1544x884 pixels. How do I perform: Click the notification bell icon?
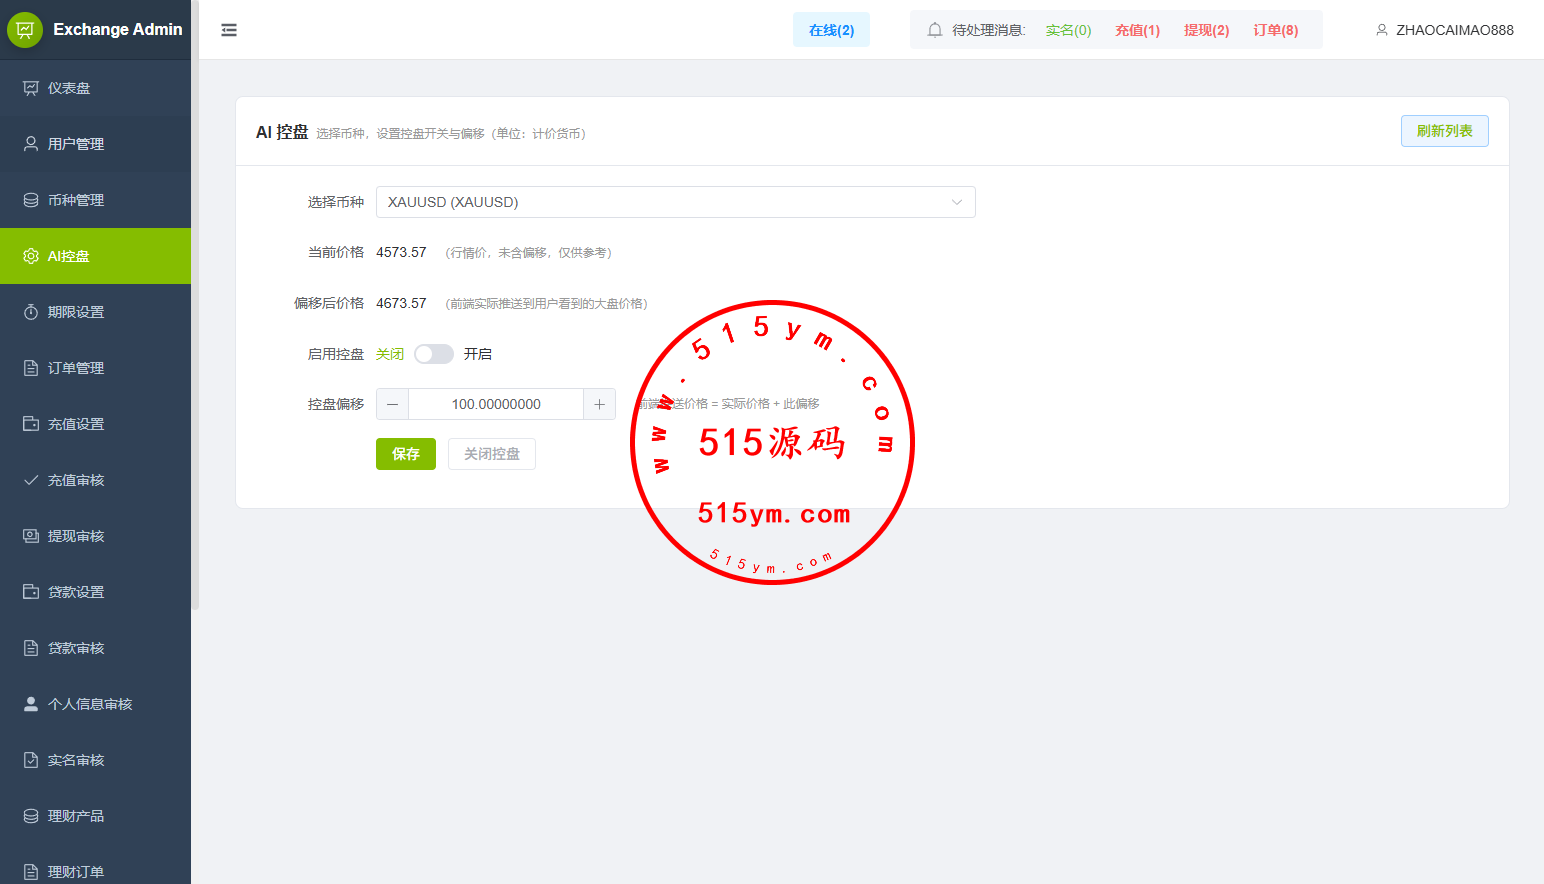click(935, 30)
